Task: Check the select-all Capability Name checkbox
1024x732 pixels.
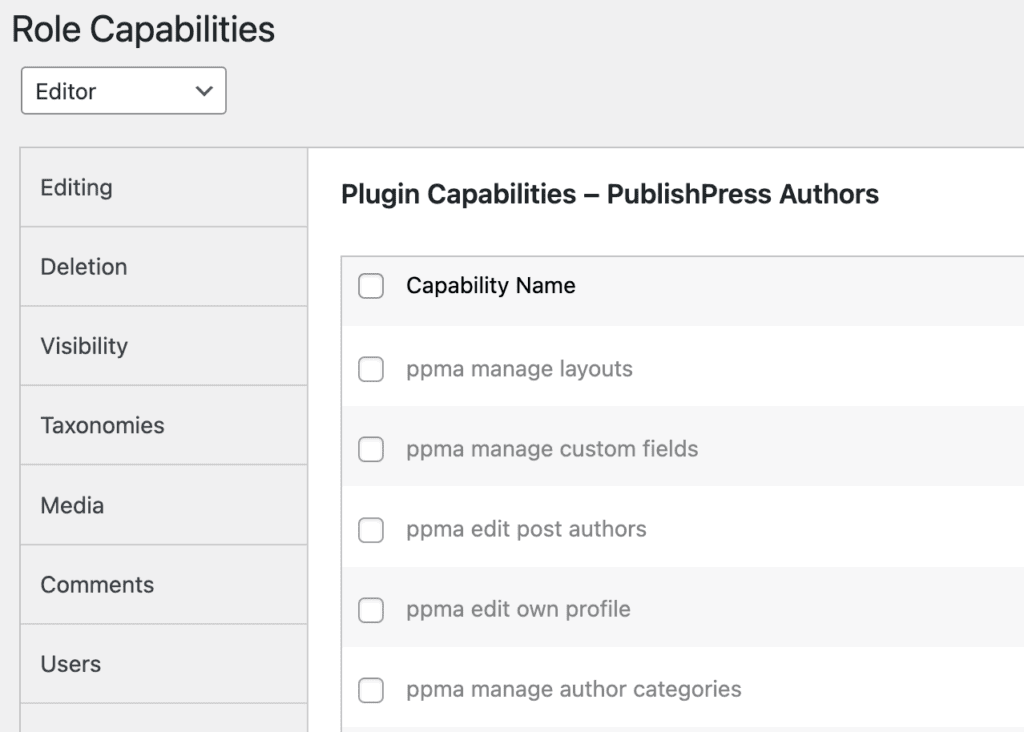Action: click(x=371, y=286)
